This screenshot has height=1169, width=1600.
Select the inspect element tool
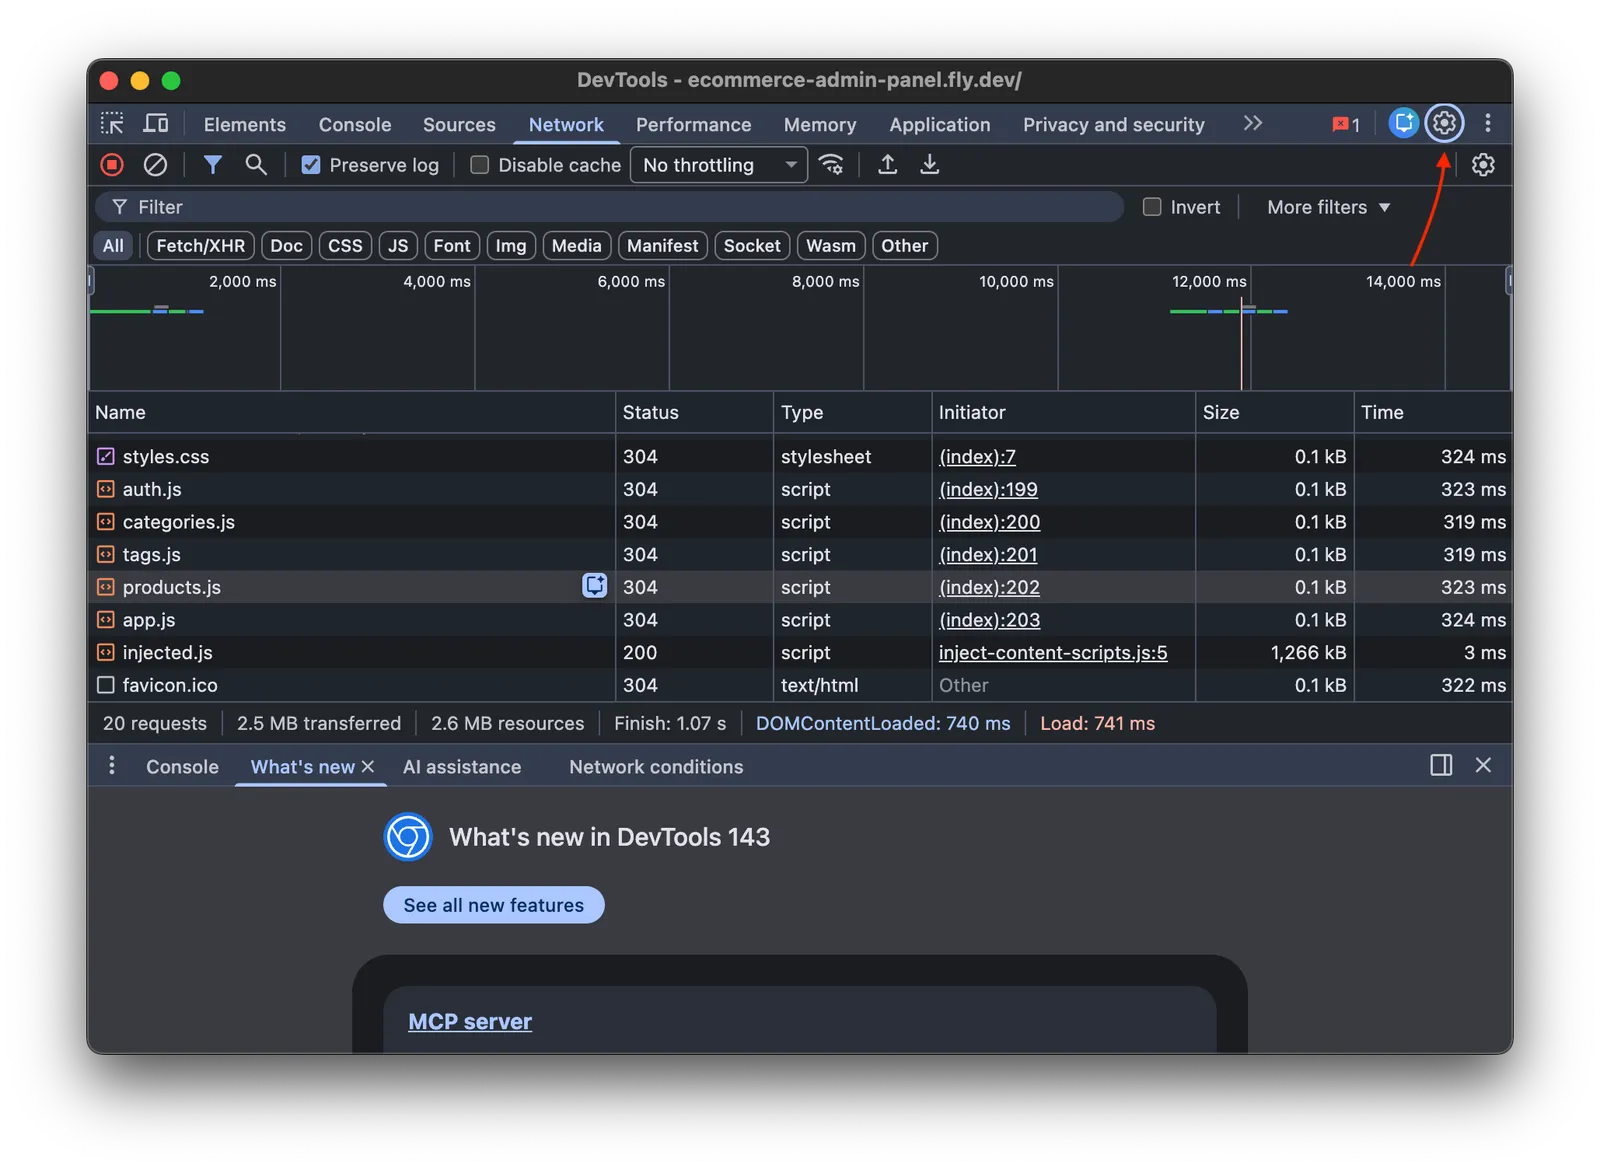point(113,123)
